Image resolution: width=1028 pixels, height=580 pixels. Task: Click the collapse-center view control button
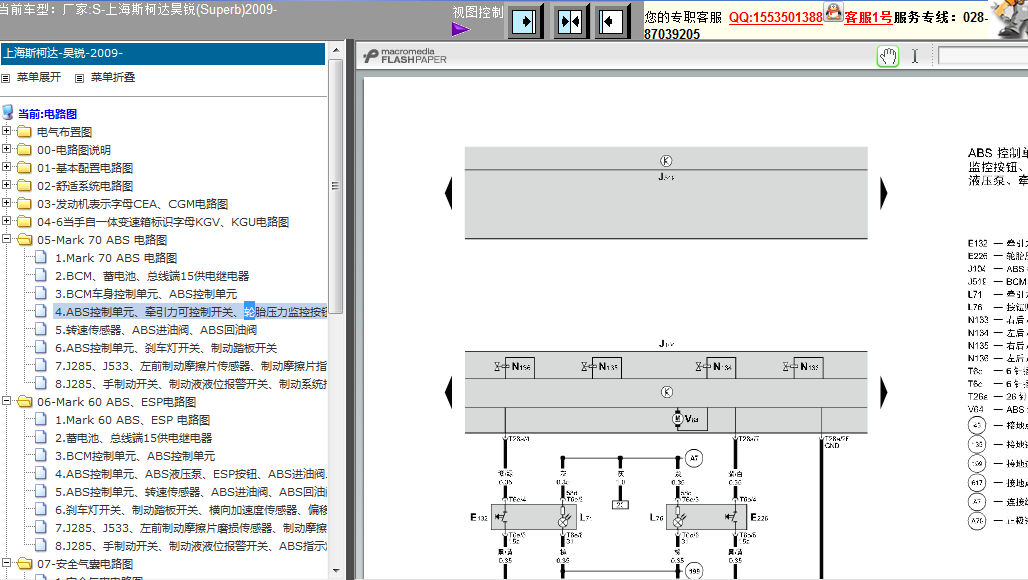click(570, 22)
